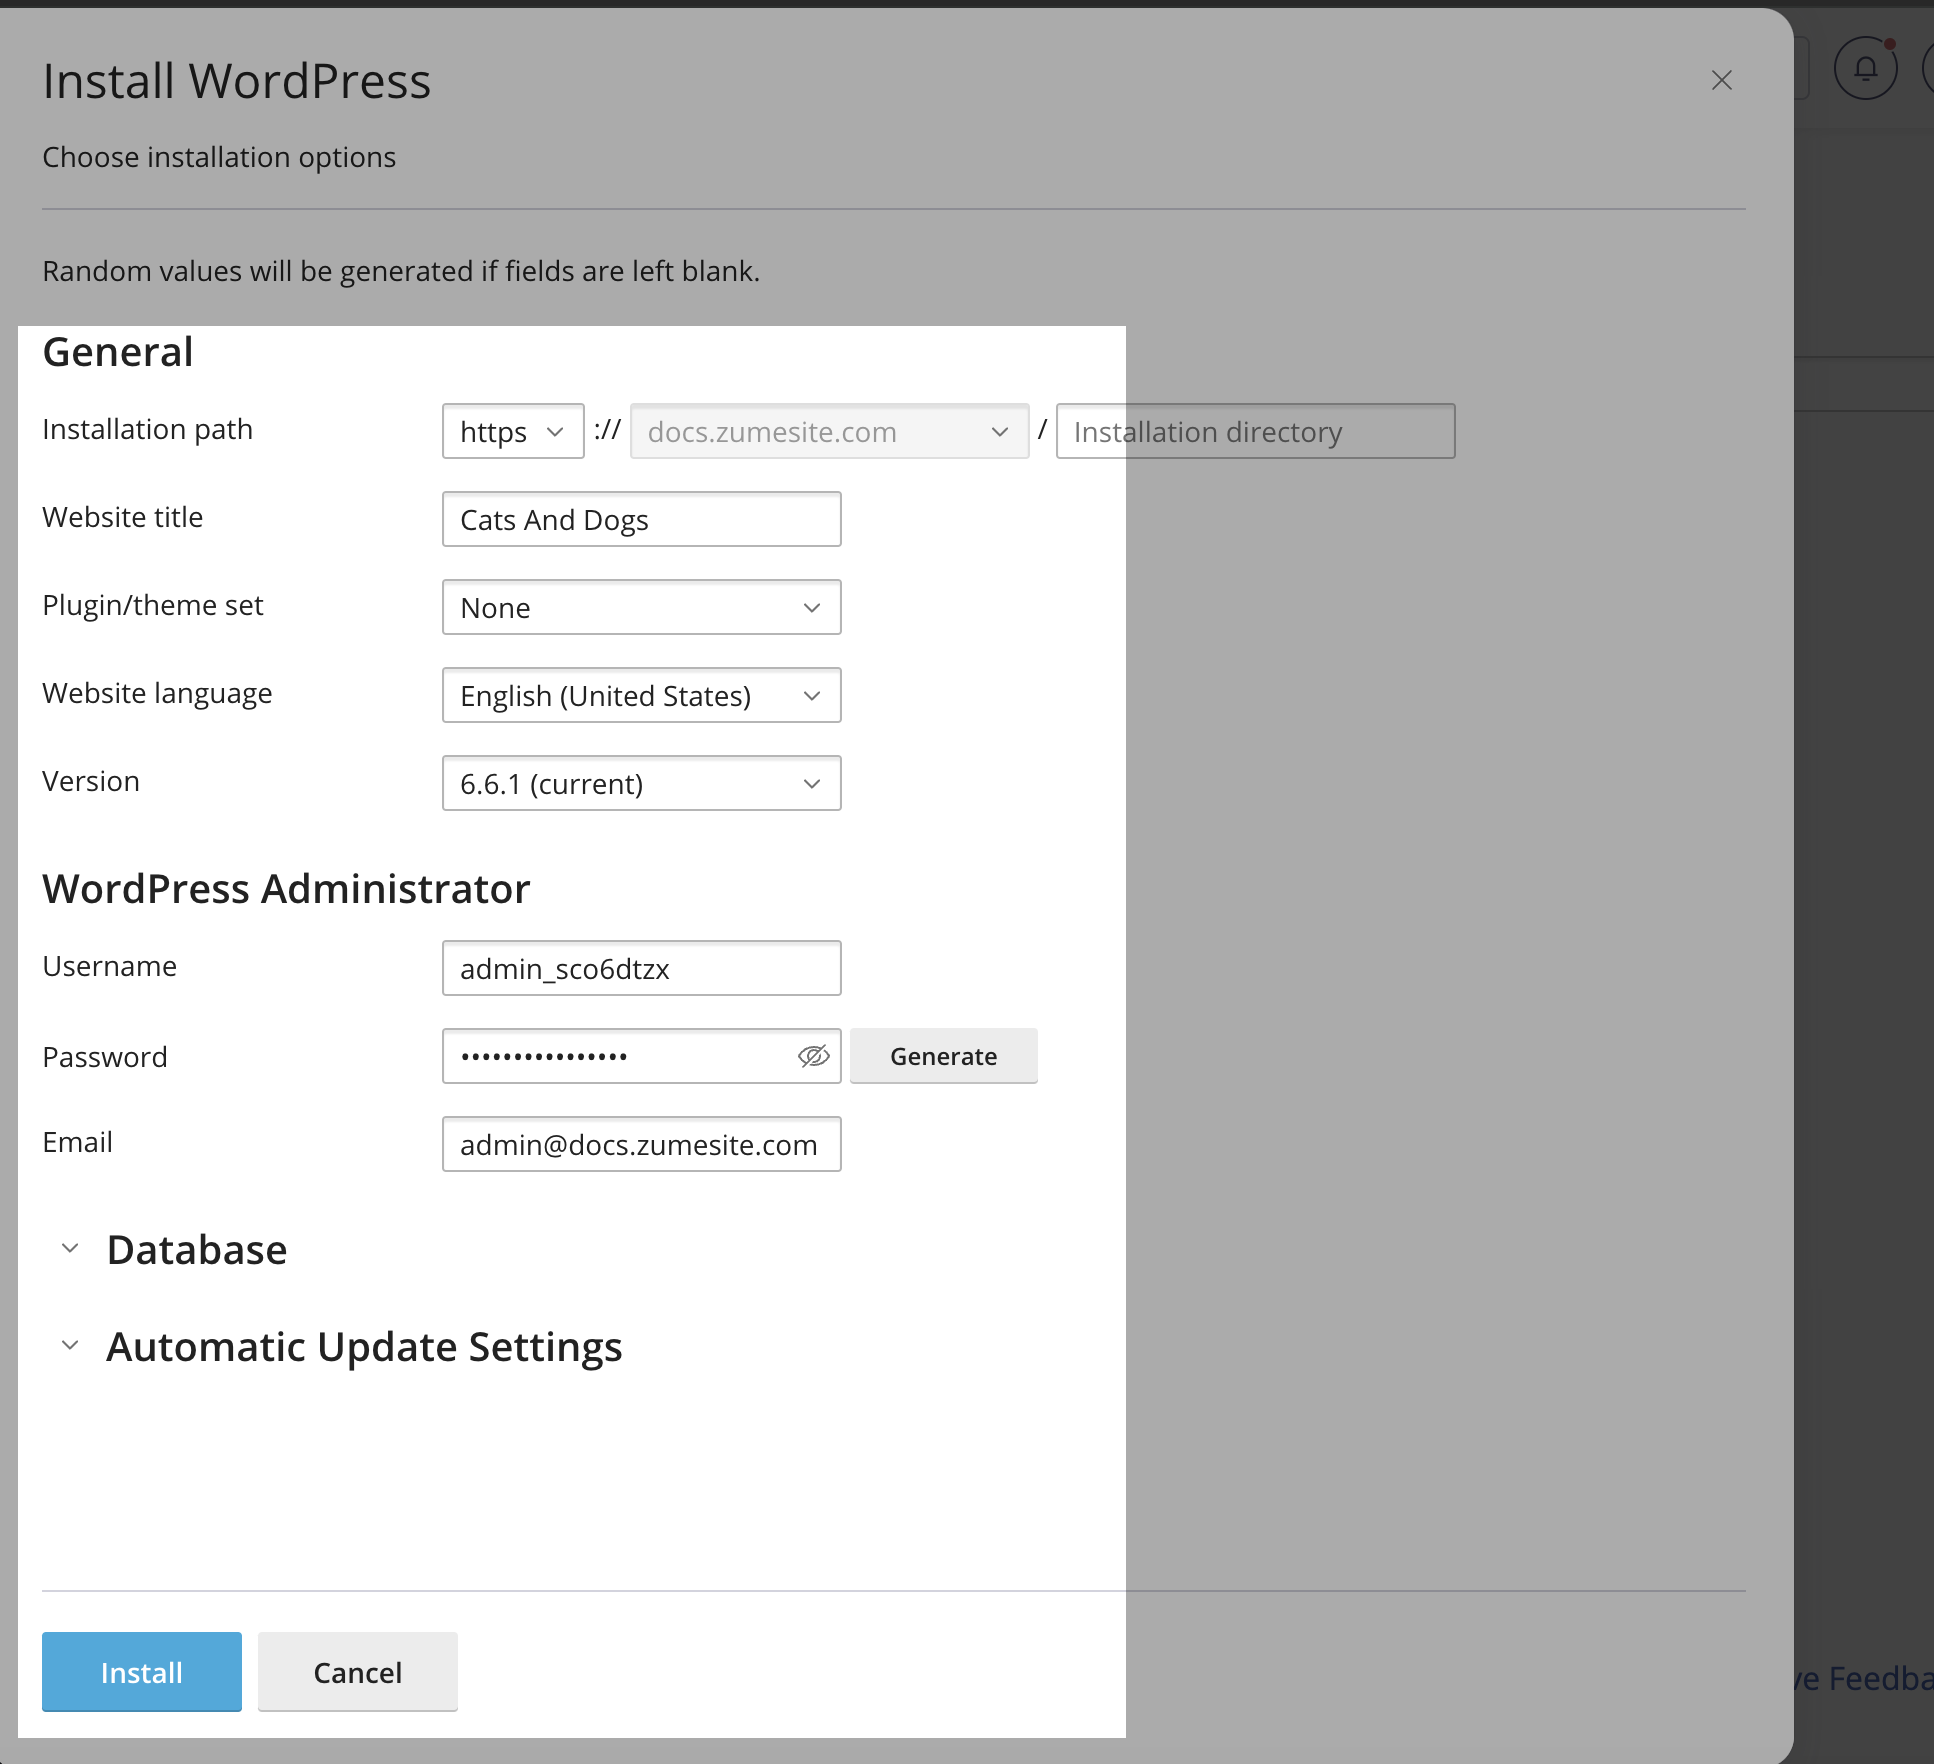This screenshot has height=1764, width=1934.
Task: Click the Cancel button
Action: (358, 1672)
